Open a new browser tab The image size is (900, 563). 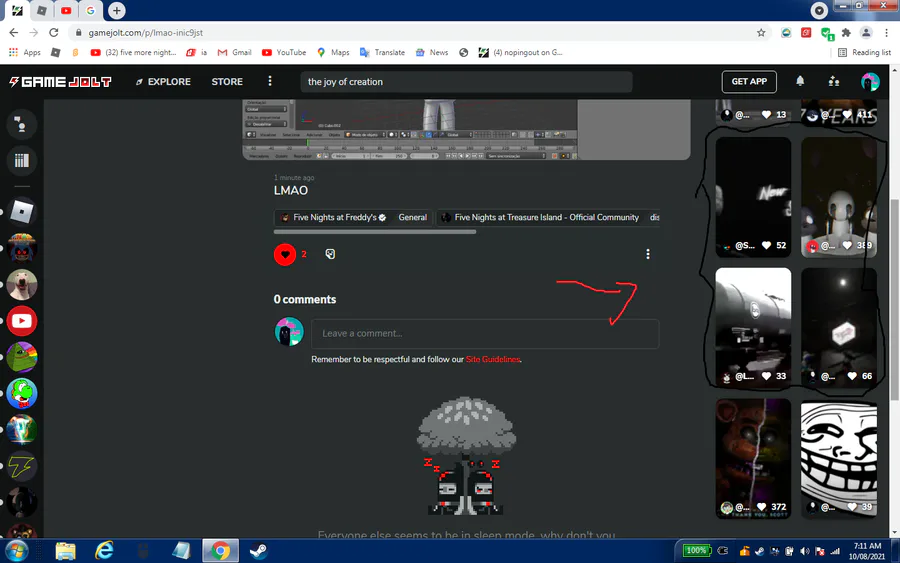(117, 10)
